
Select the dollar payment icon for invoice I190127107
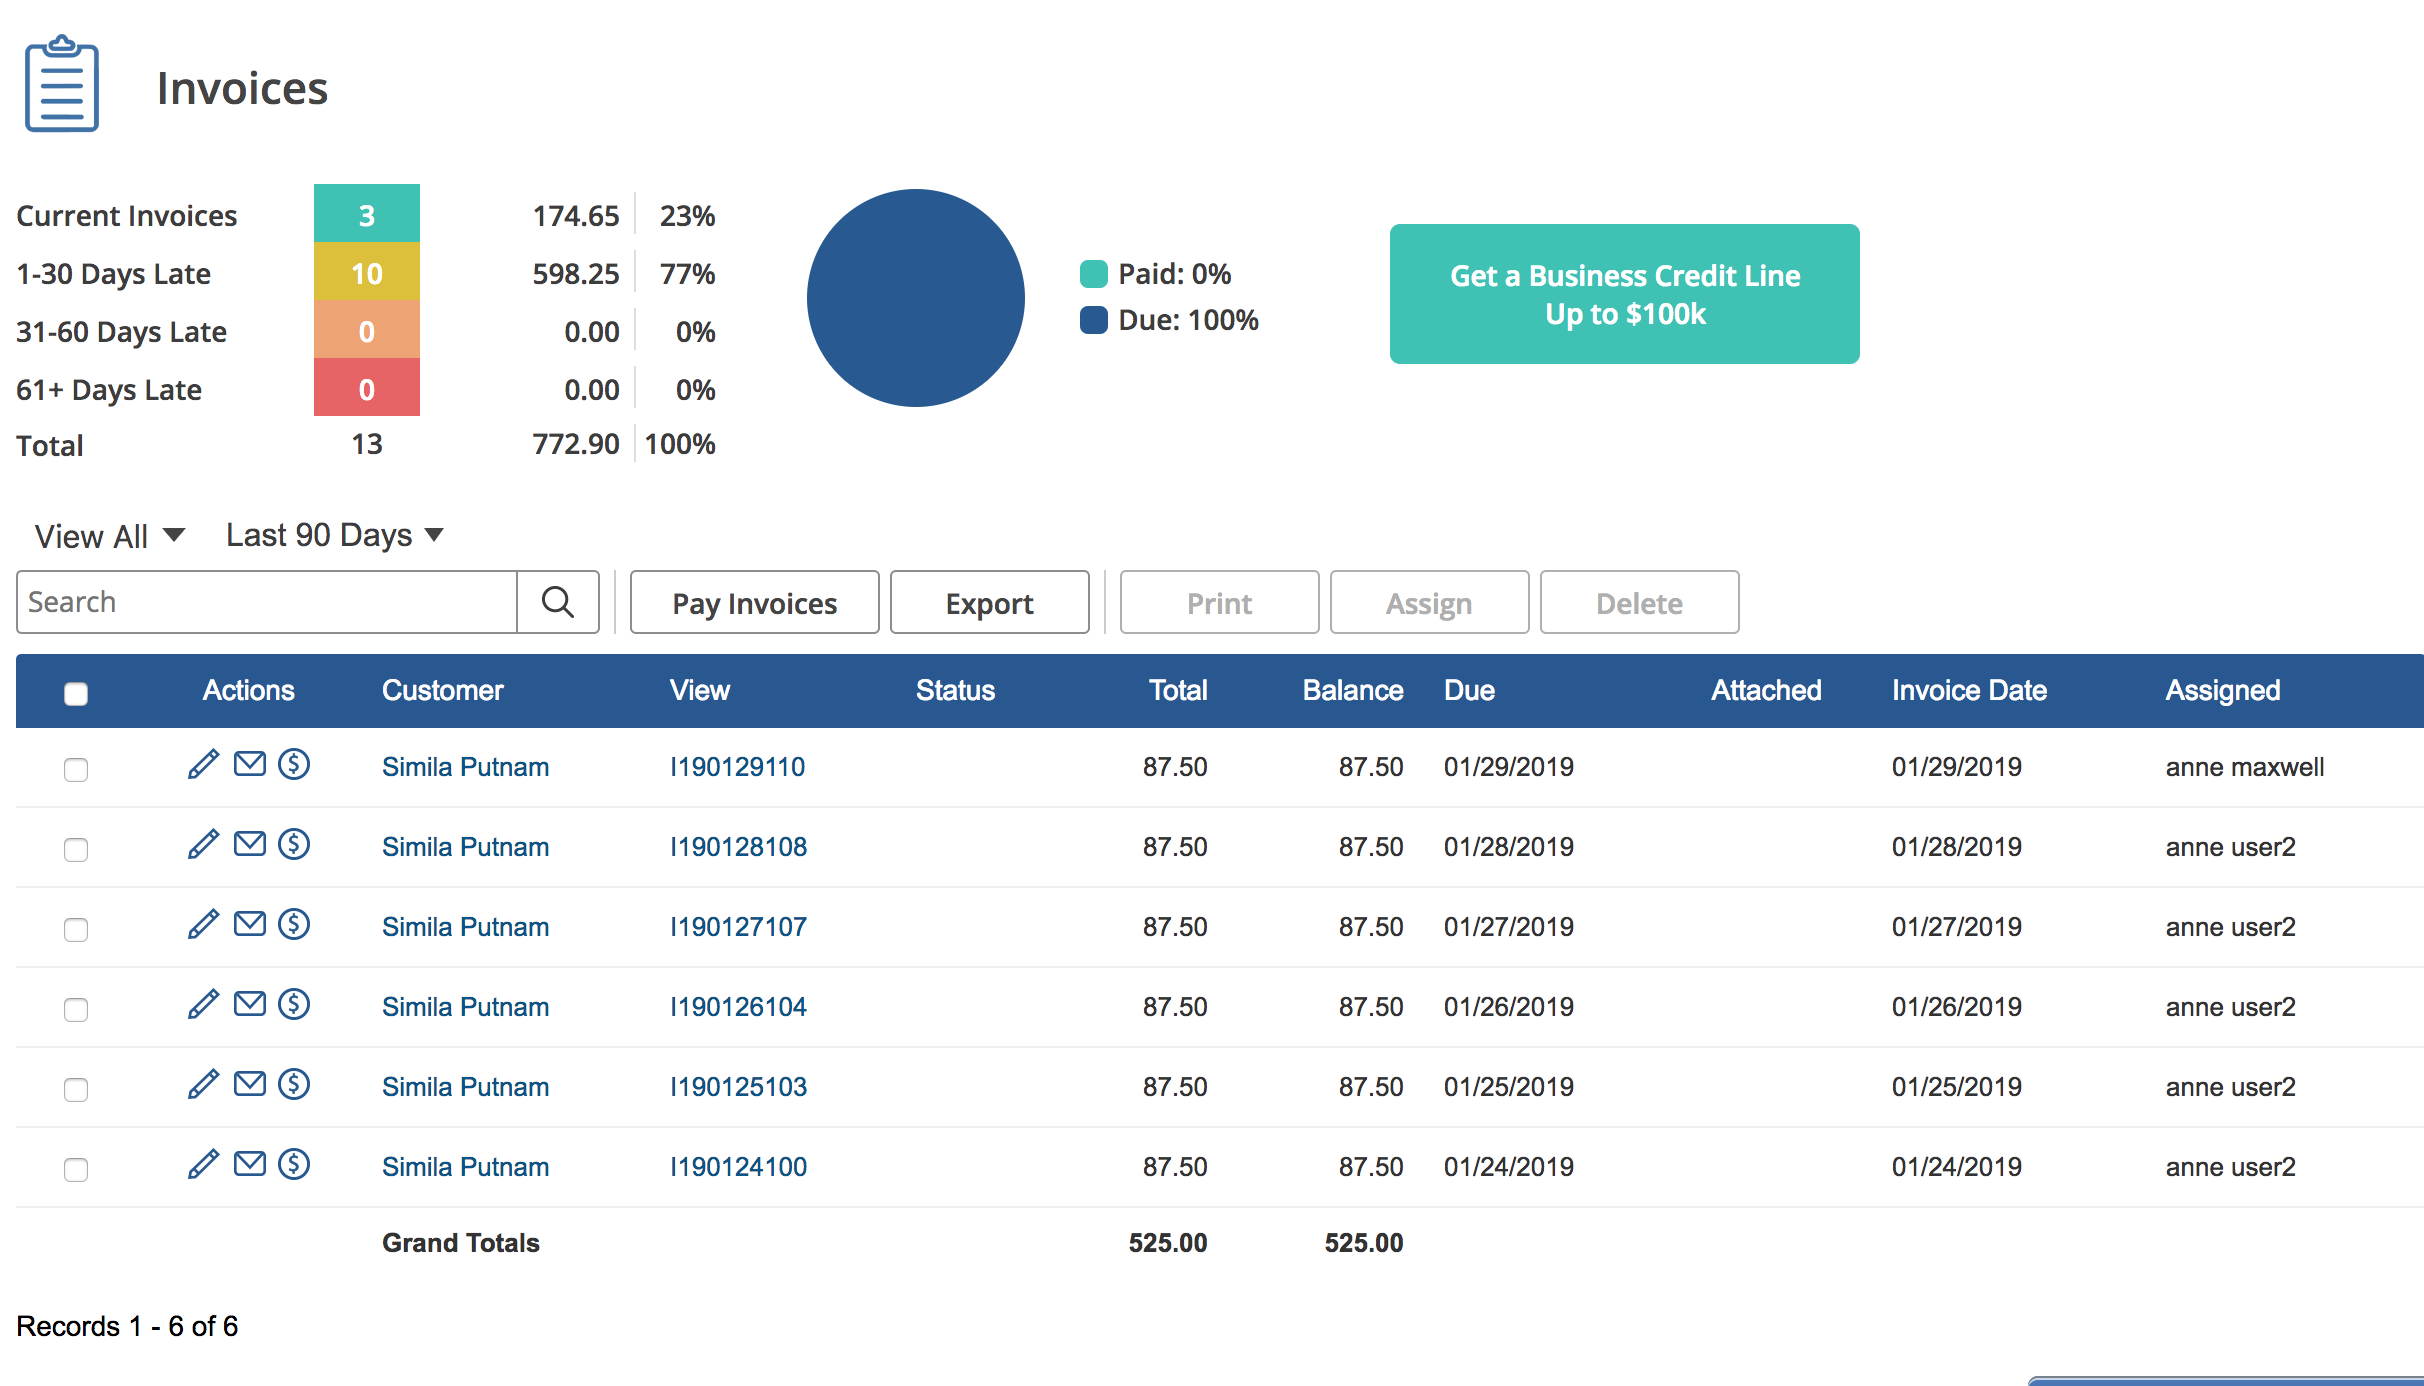293,925
